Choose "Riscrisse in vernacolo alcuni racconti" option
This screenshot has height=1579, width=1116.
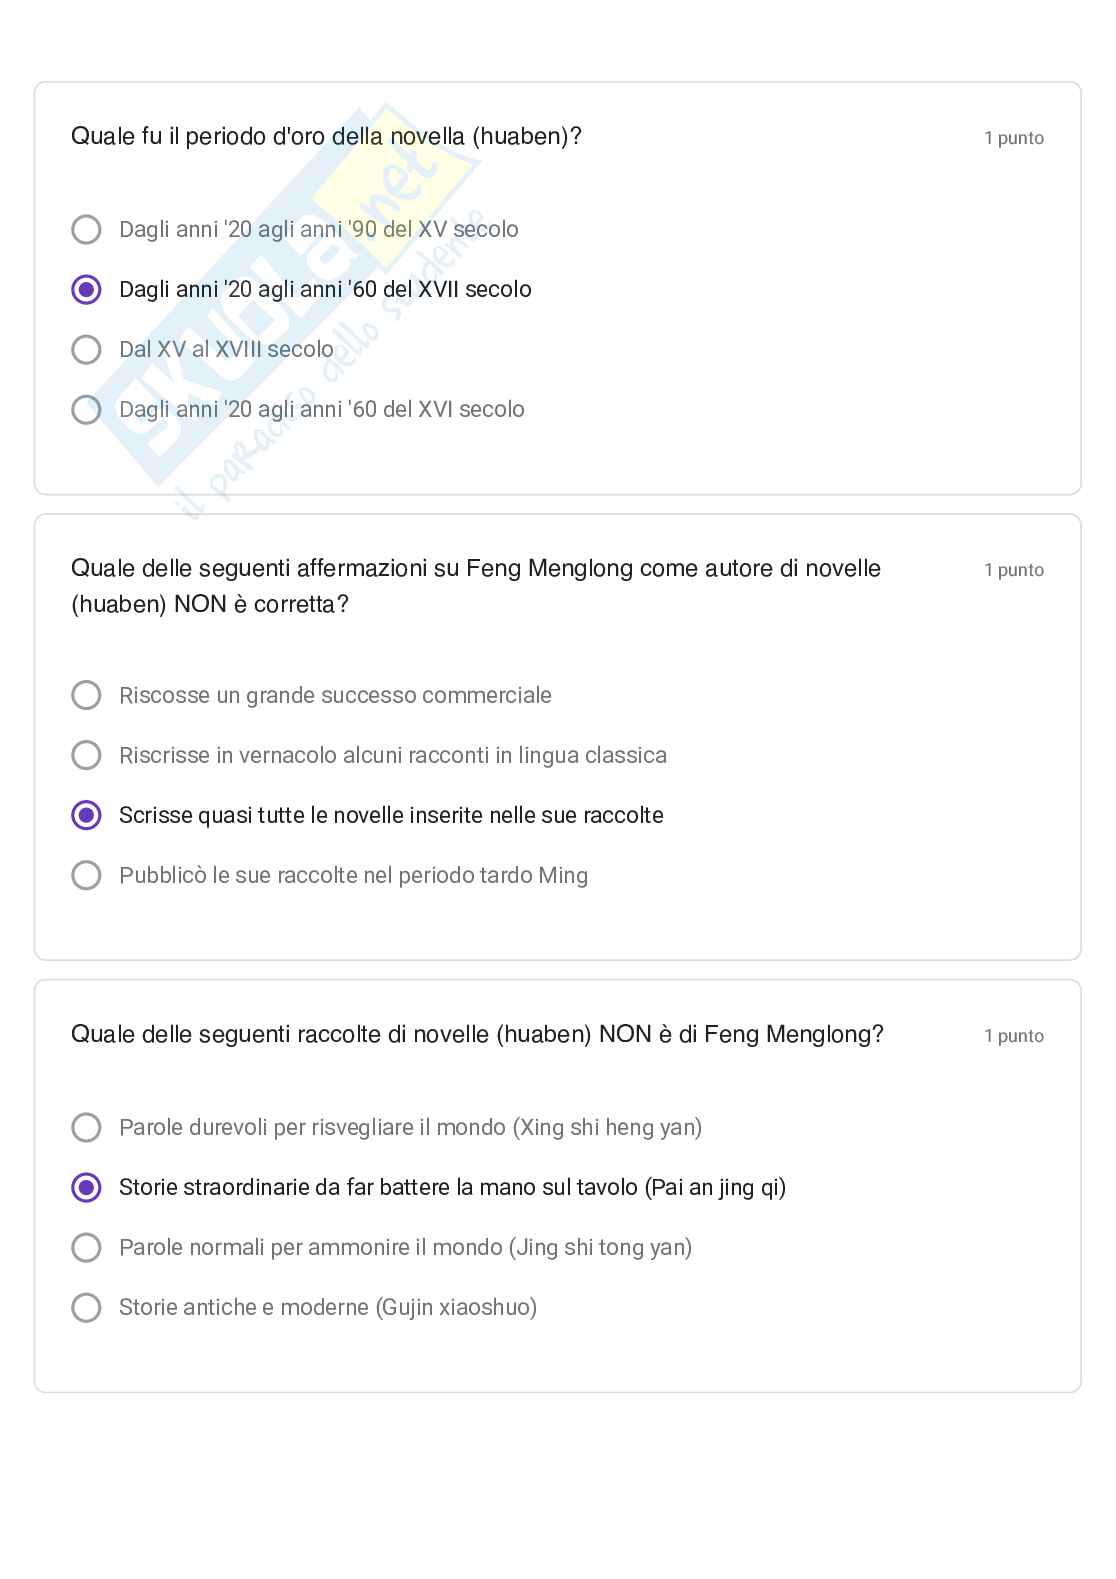(x=87, y=755)
